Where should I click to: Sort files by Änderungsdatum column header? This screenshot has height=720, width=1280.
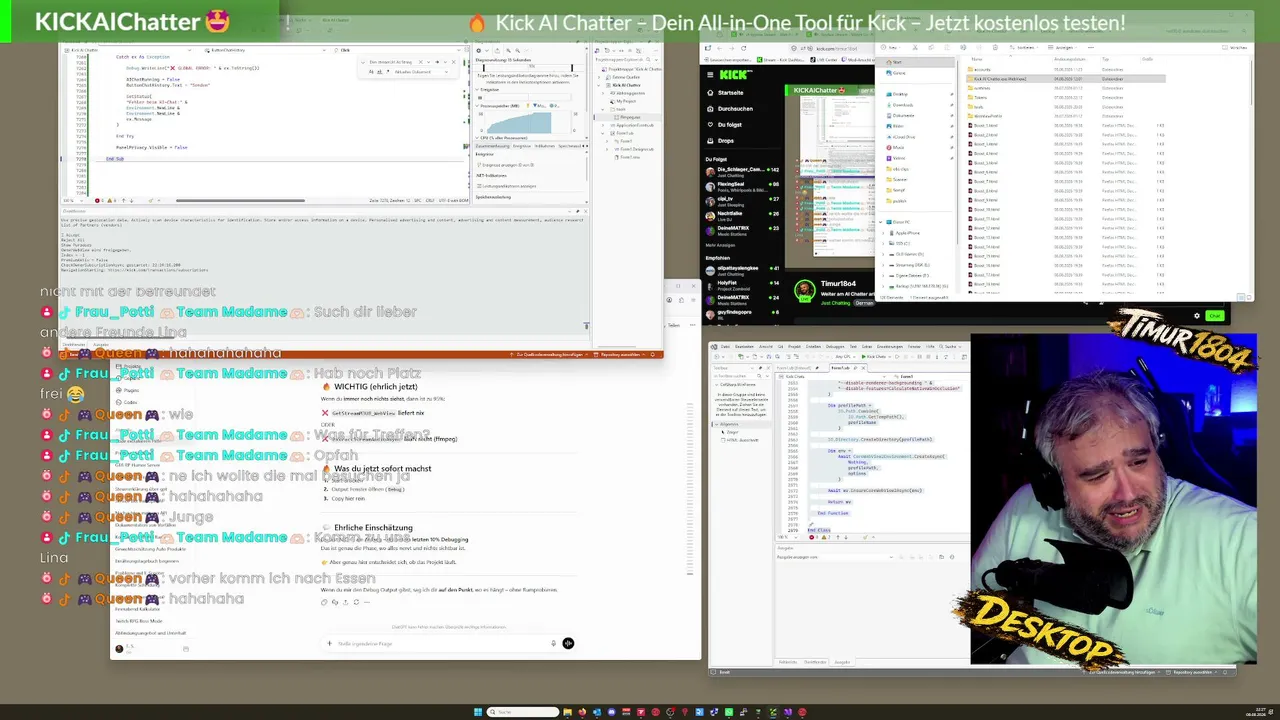(x=1070, y=59)
